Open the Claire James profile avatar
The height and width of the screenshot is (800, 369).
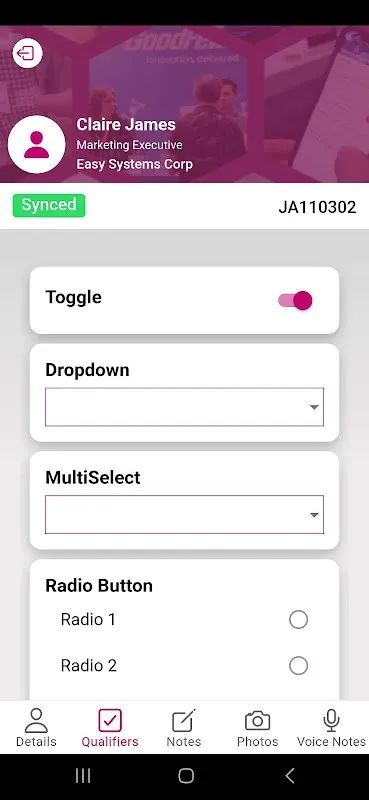point(37,144)
